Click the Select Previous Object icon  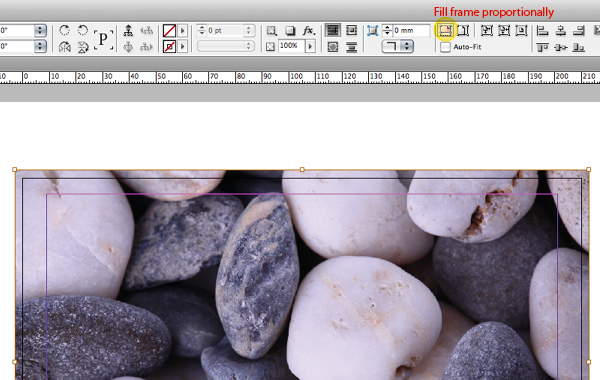pos(146,31)
